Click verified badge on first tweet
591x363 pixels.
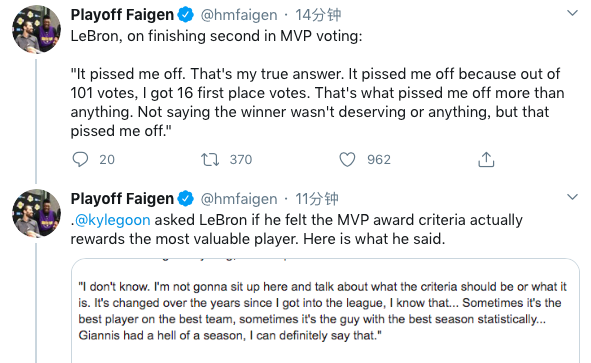pyautogui.click(x=185, y=15)
